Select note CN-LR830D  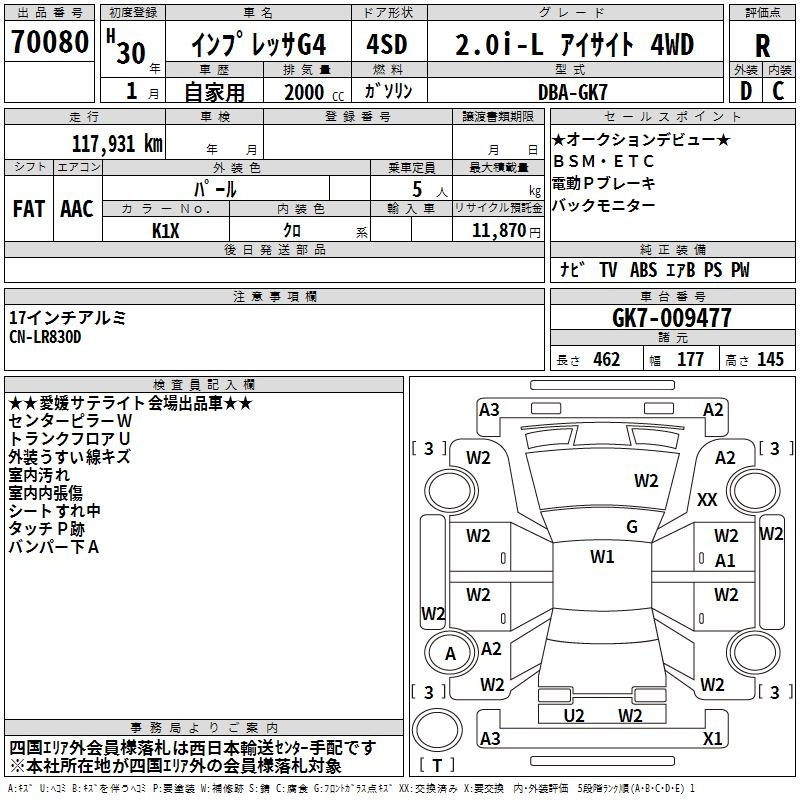(x=45, y=337)
